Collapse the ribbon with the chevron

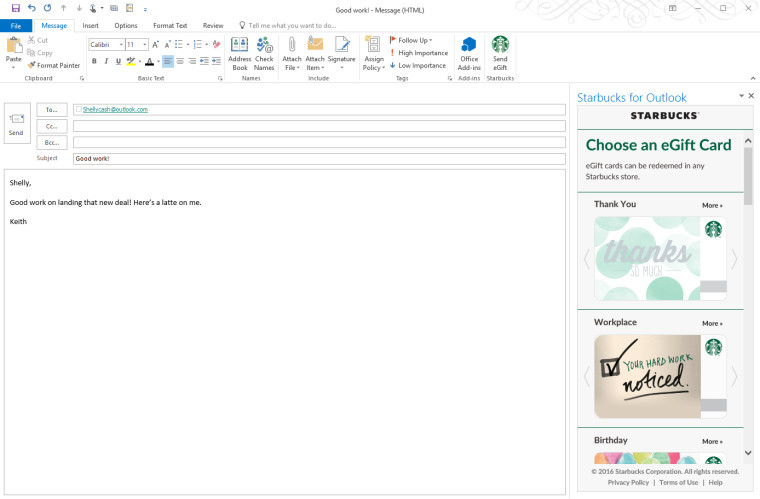pos(753,78)
